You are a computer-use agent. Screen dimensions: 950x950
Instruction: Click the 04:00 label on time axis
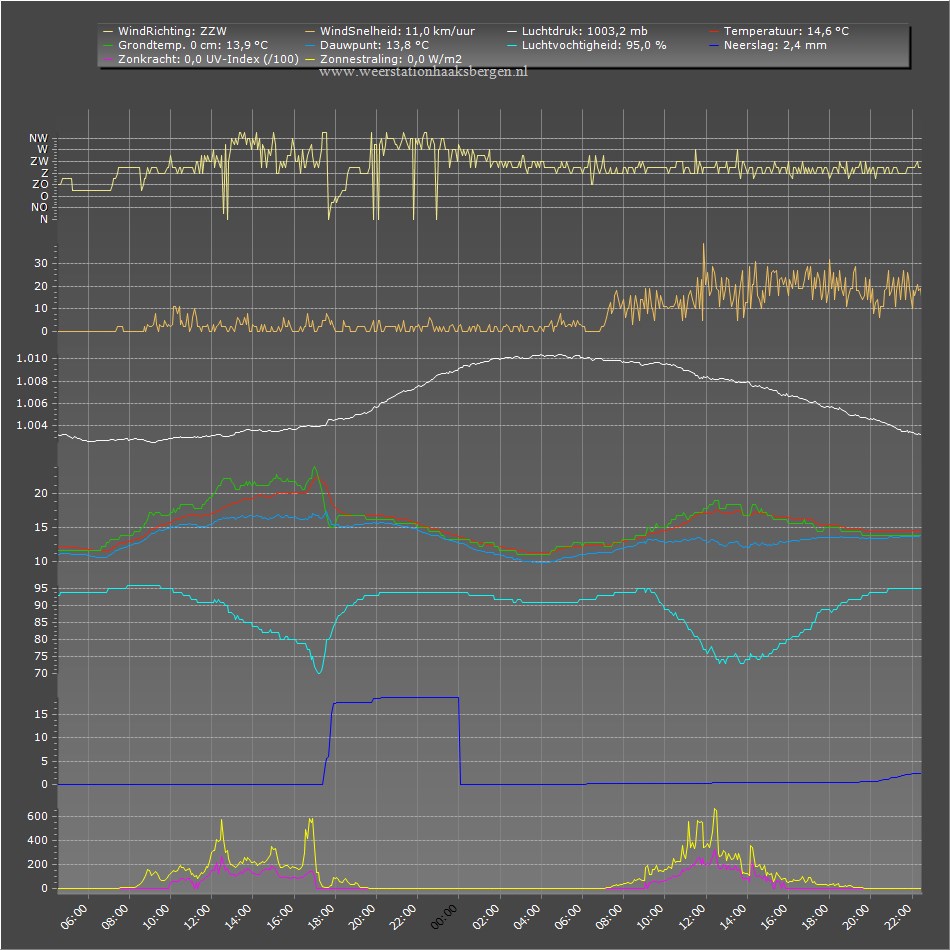coord(527,917)
